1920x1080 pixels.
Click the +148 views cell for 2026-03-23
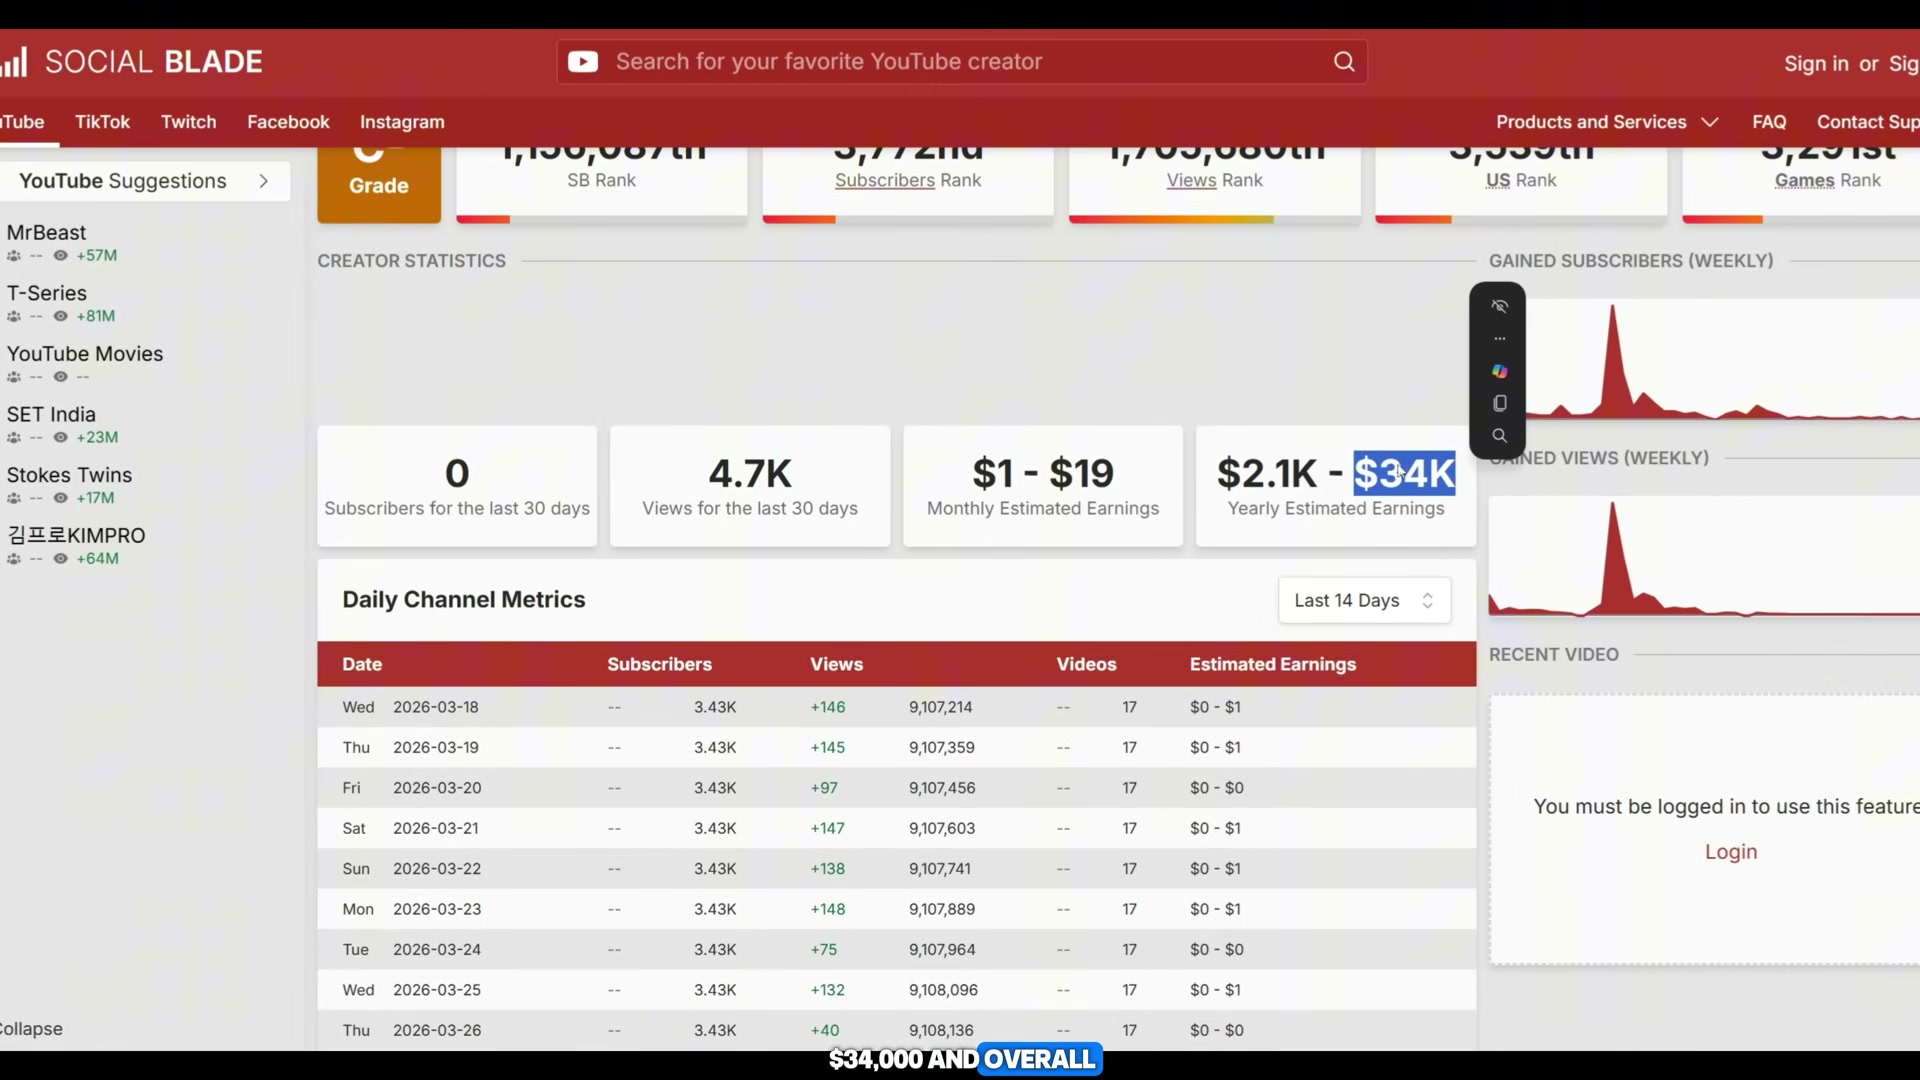(x=827, y=909)
